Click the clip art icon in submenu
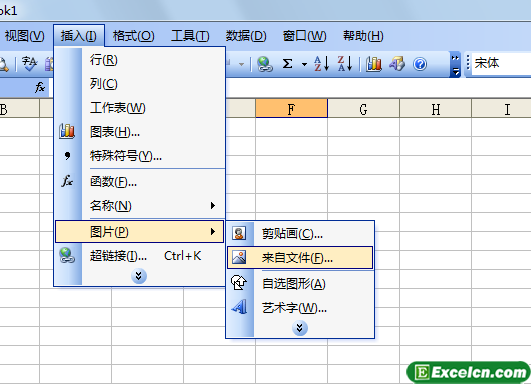 [x=239, y=233]
